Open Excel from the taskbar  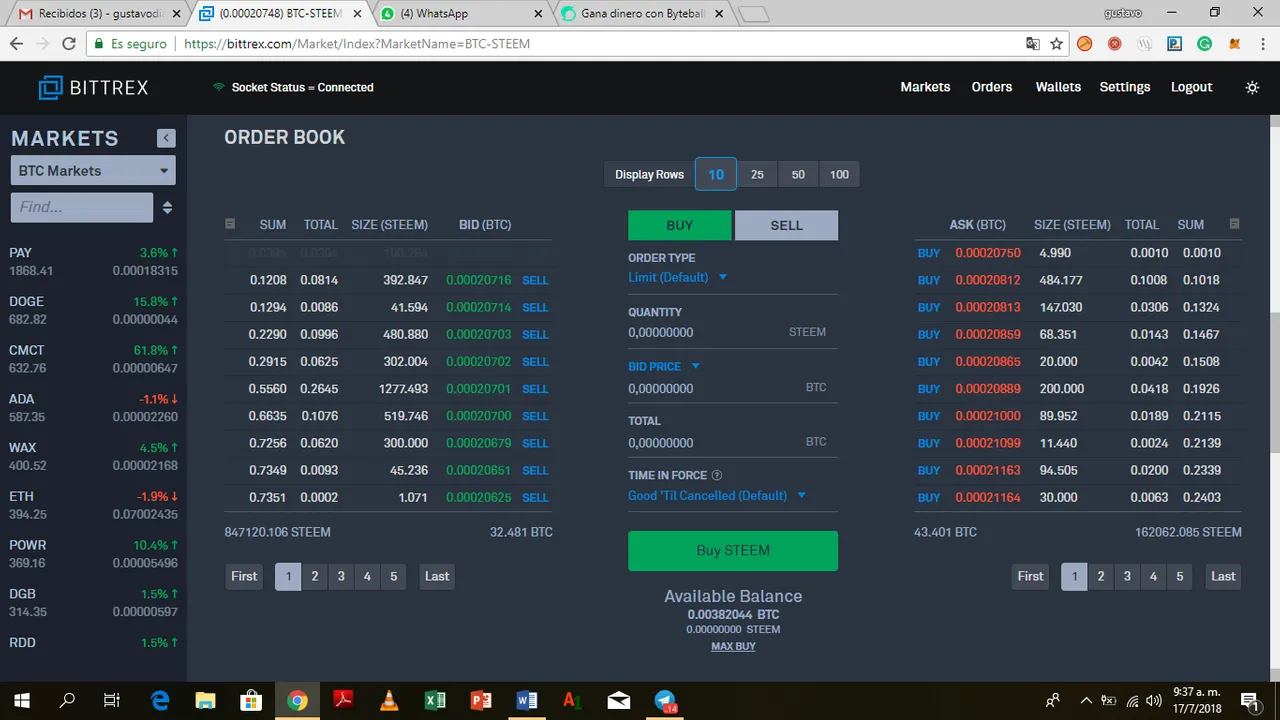click(435, 701)
